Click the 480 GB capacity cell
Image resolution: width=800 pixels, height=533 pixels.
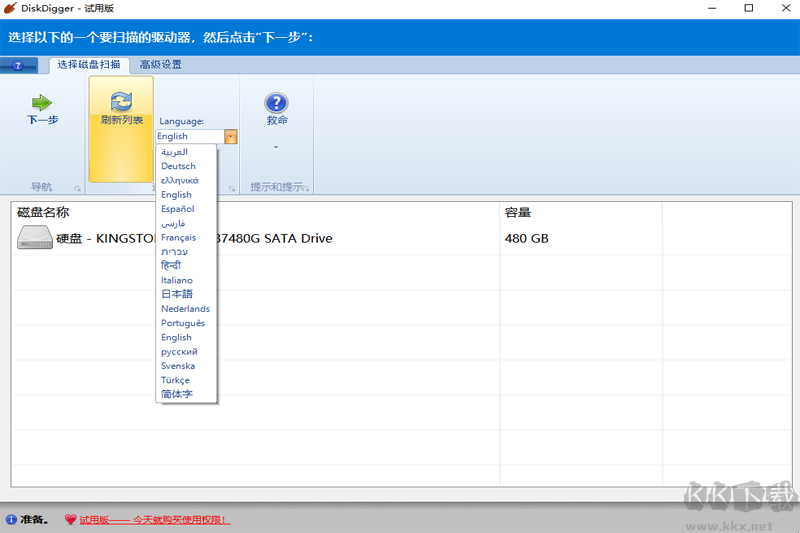pyautogui.click(x=527, y=238)
